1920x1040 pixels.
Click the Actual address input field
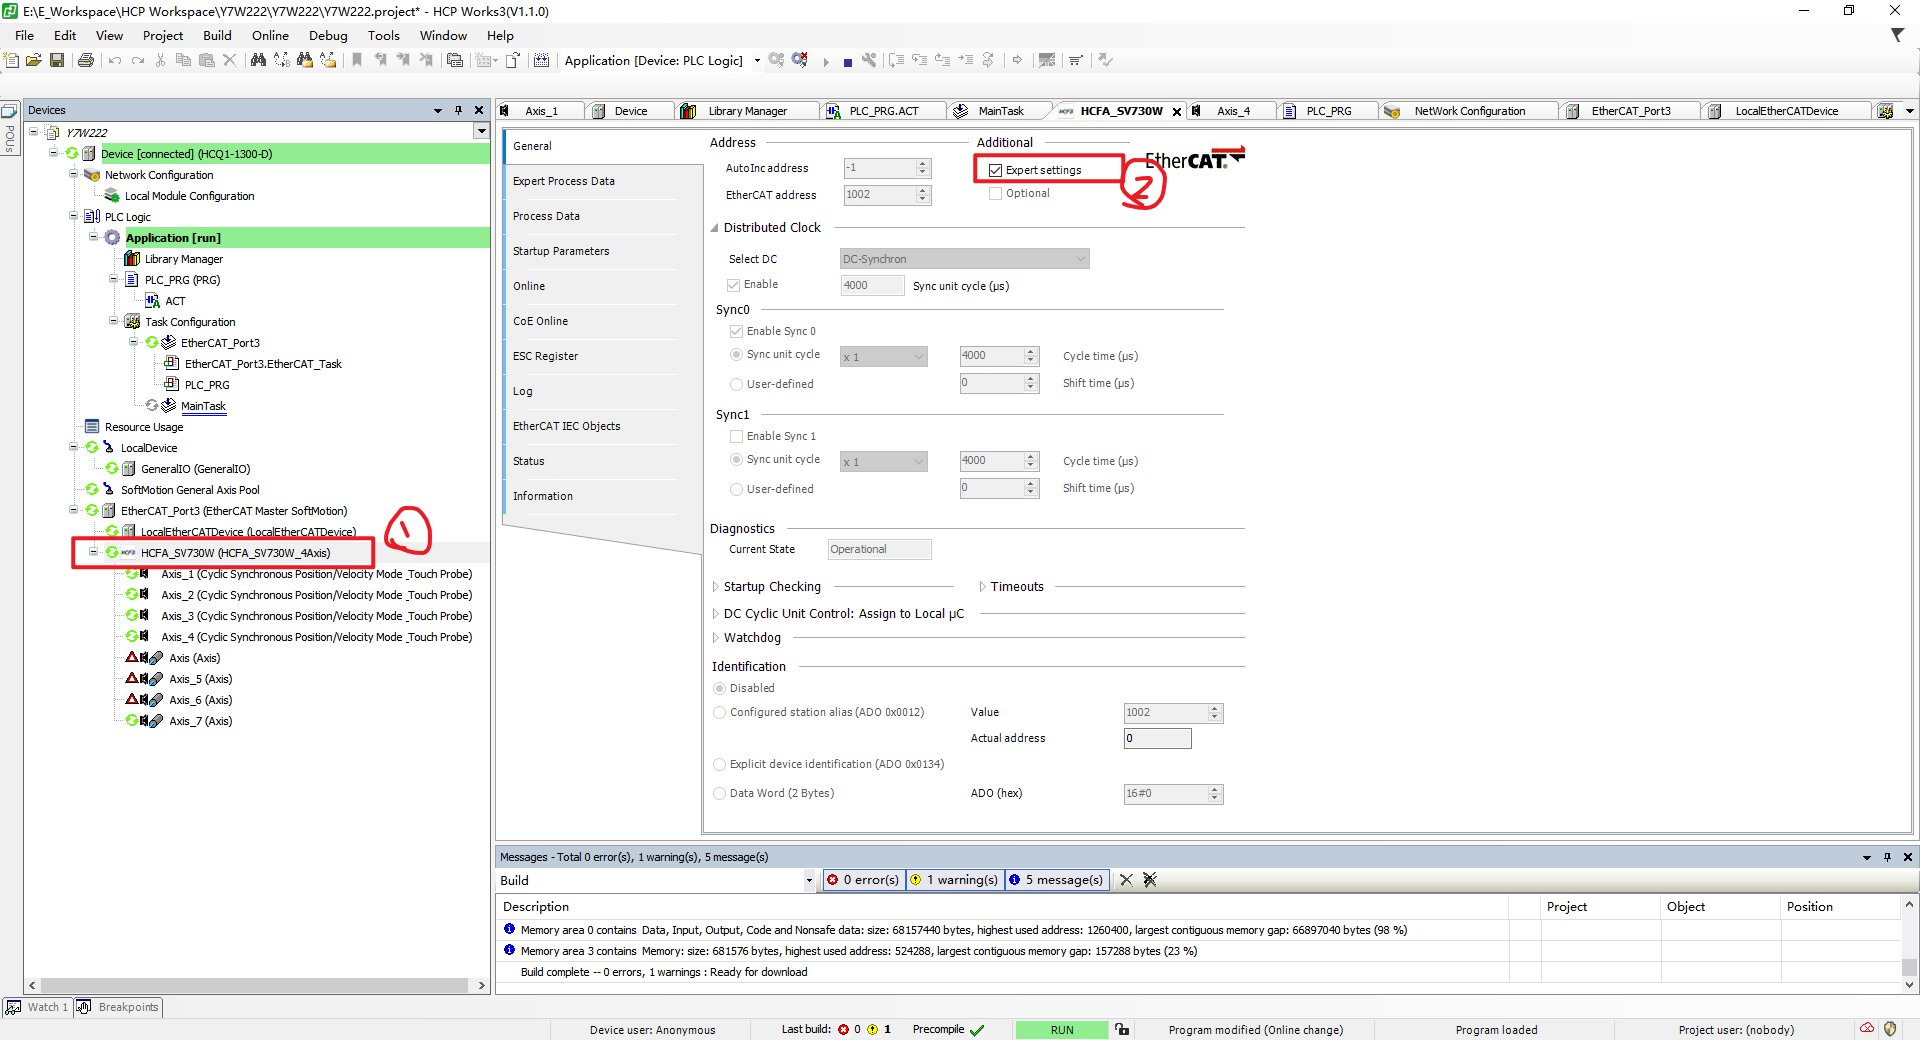pyautogui.click(x=1157, y=738)
